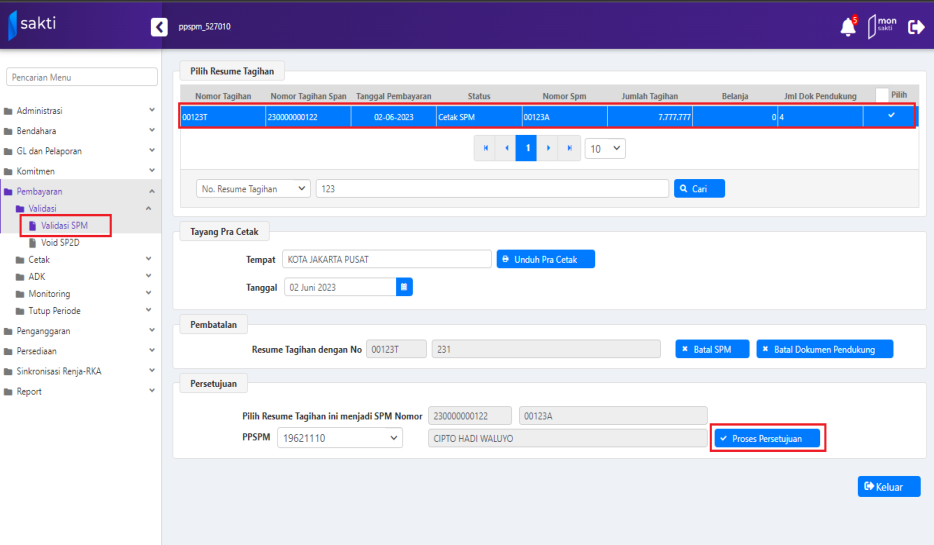Image resolution: width=934 pixels, height=545 pixels.
Task: Open Validasi SPM menu item
Action: (x=64, y=226)
